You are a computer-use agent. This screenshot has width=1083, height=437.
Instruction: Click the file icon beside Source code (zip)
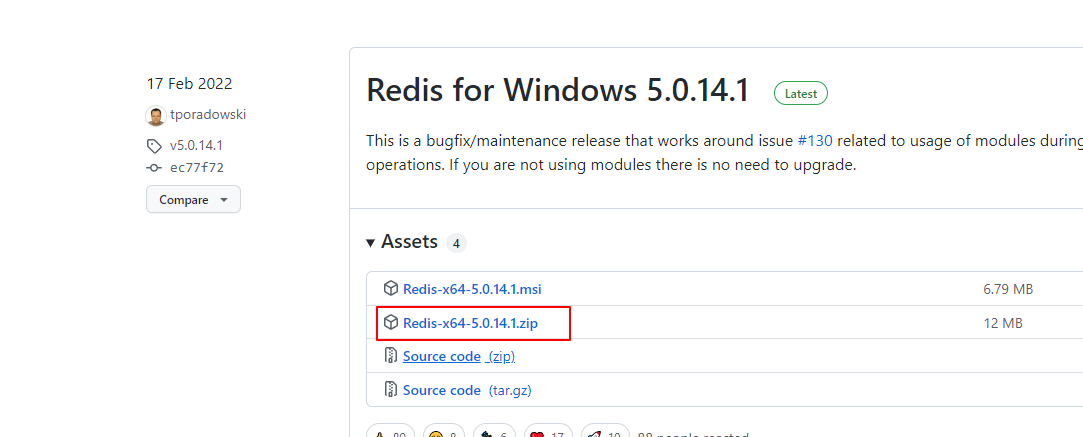[x=391, y=356]
